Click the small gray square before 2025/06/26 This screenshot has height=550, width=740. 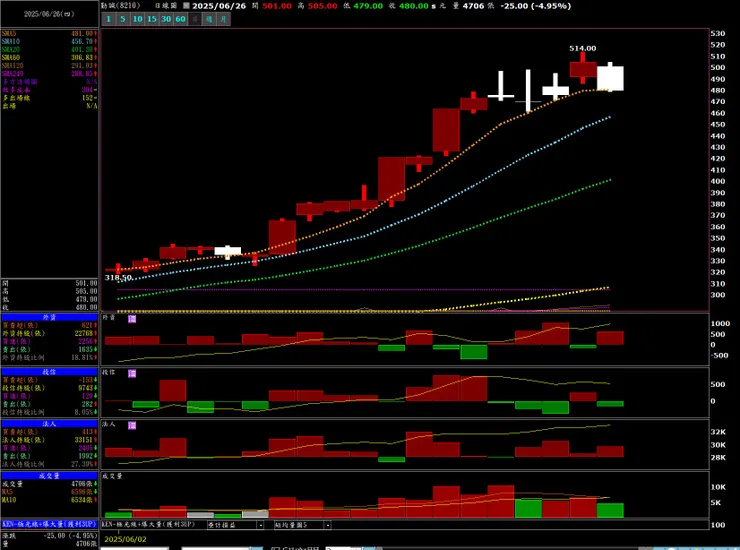[186, 6]
